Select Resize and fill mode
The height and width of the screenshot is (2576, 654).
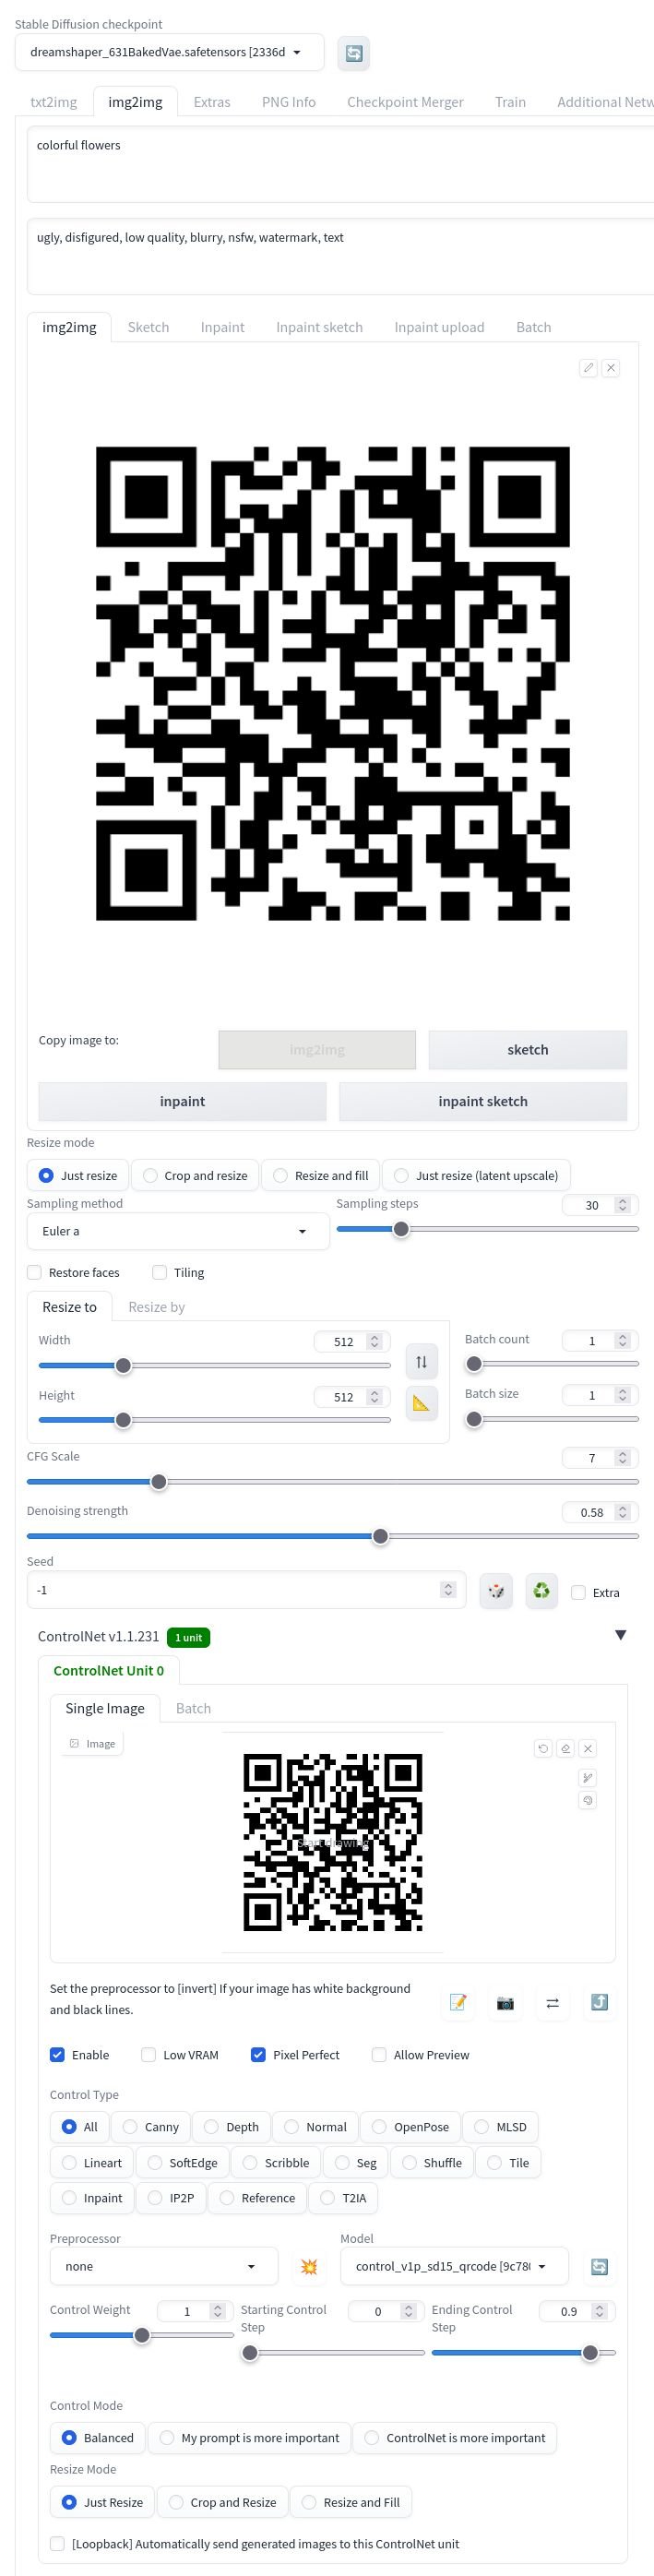320,1175
